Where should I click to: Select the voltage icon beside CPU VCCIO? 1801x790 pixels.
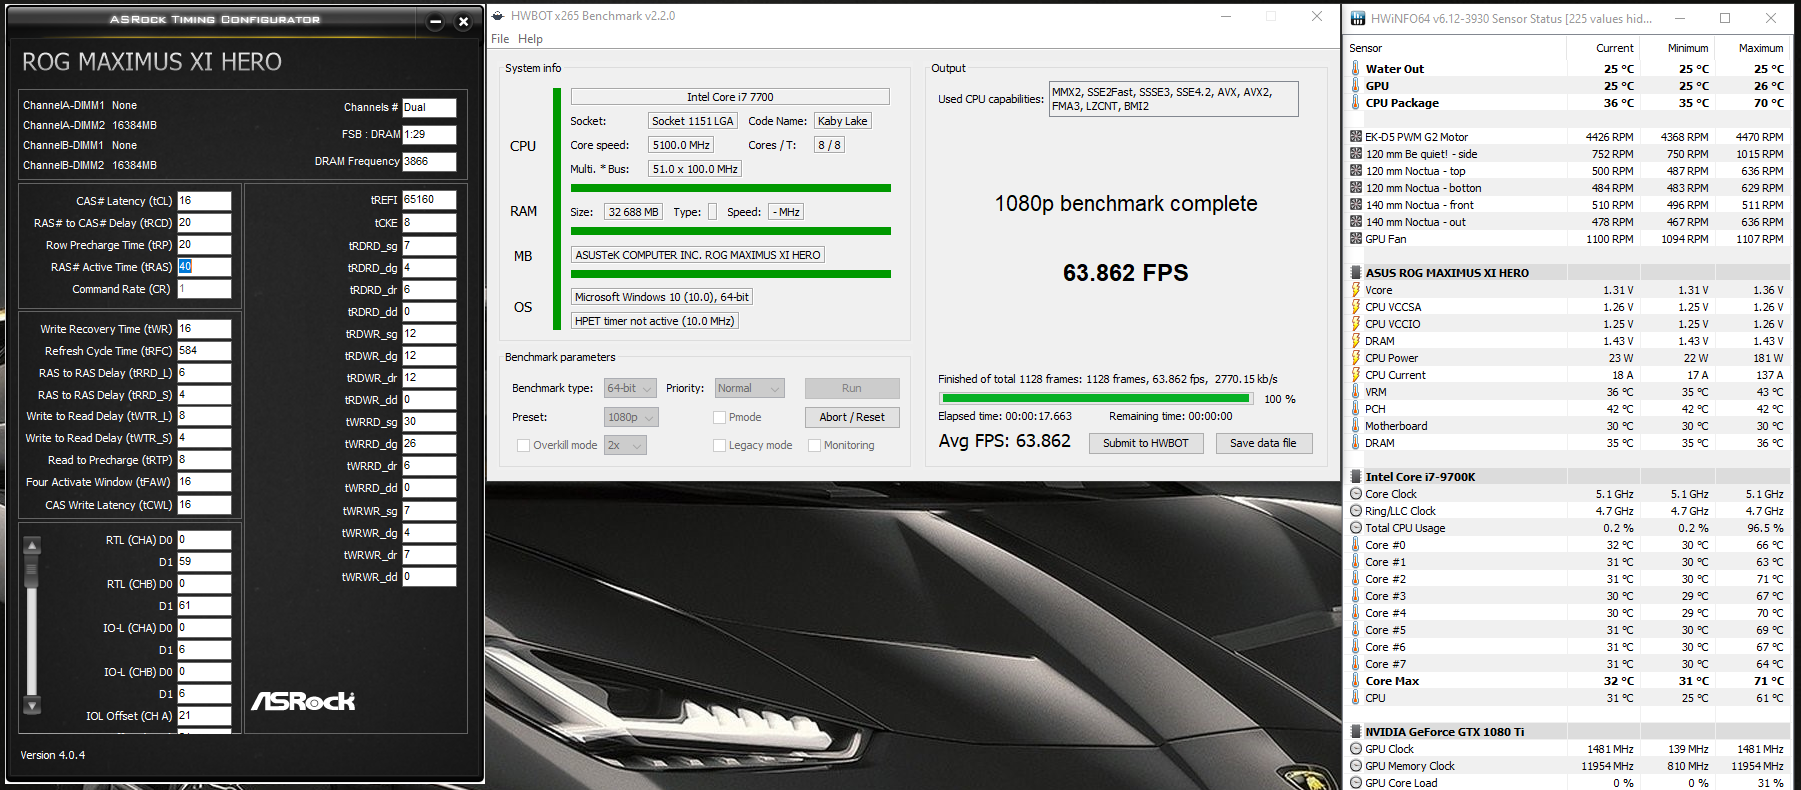tap(1356, 323)
